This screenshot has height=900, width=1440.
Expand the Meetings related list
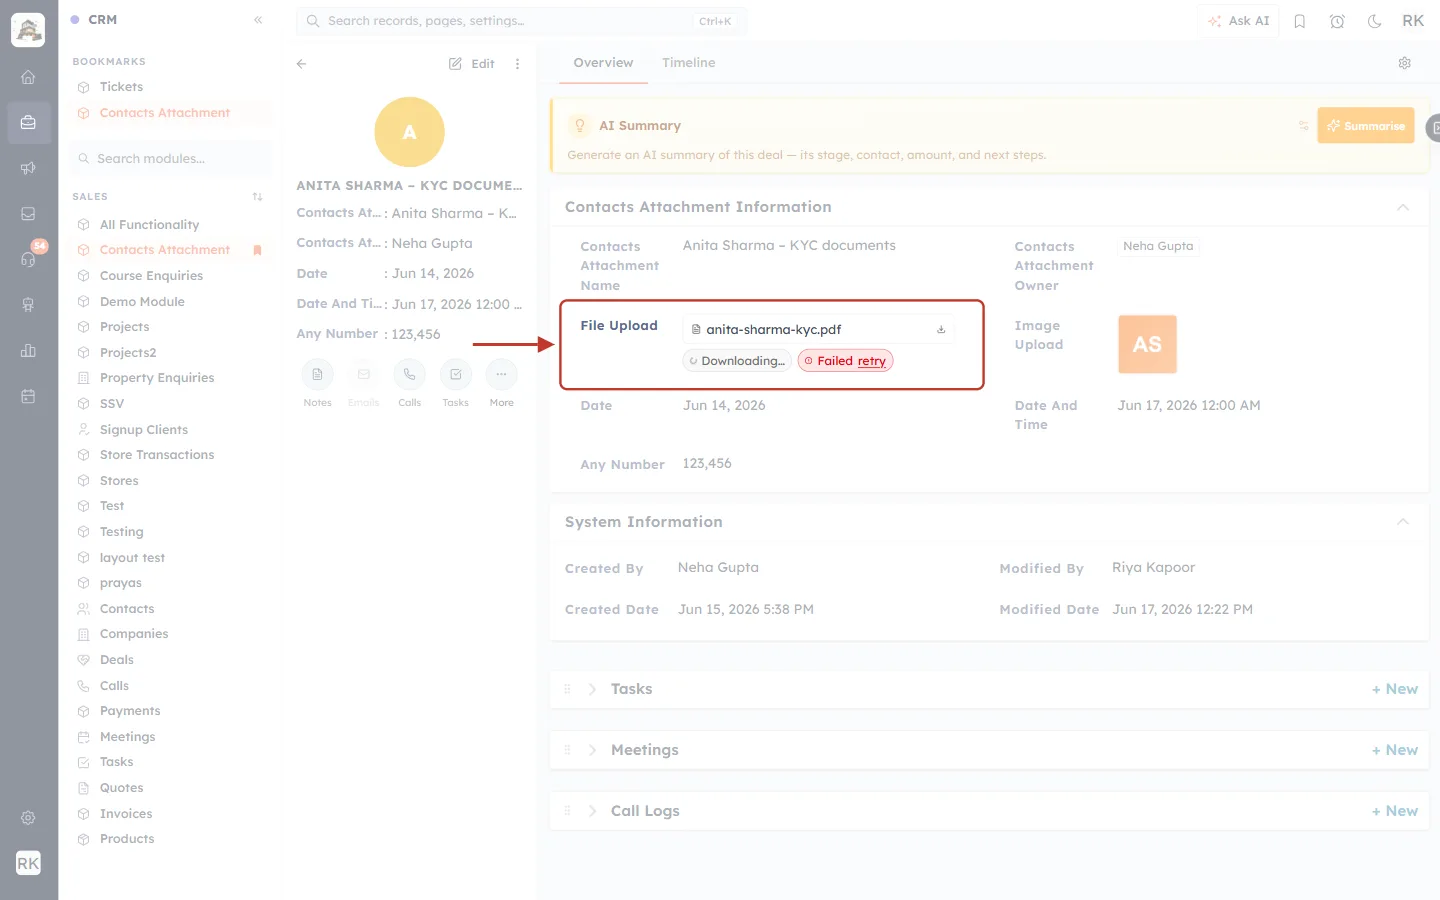pyautogui.click(x=592, y=750)
